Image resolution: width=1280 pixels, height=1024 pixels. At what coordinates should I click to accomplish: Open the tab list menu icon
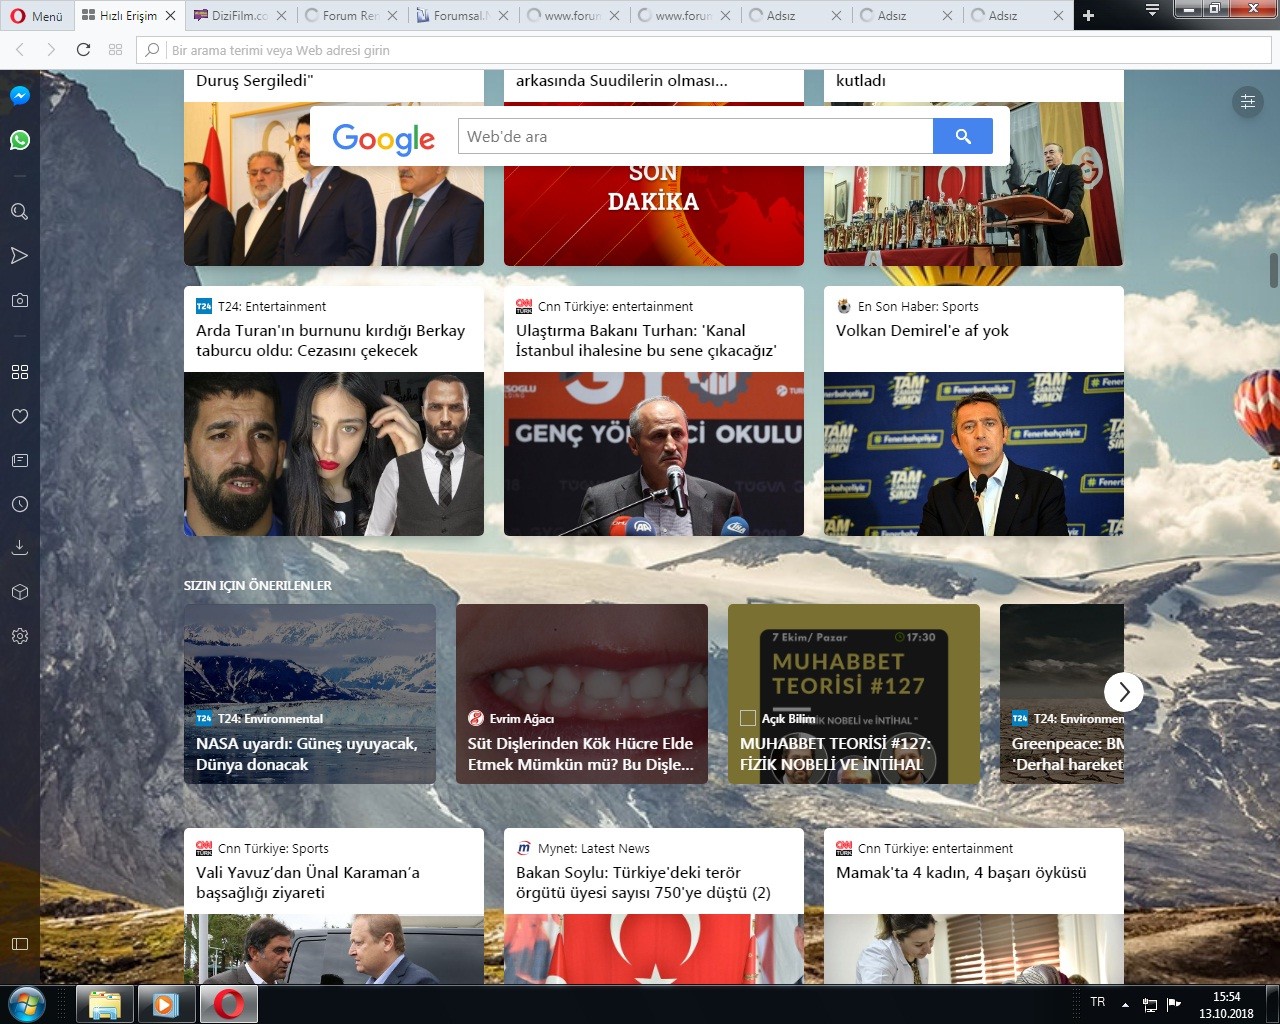1152,11
